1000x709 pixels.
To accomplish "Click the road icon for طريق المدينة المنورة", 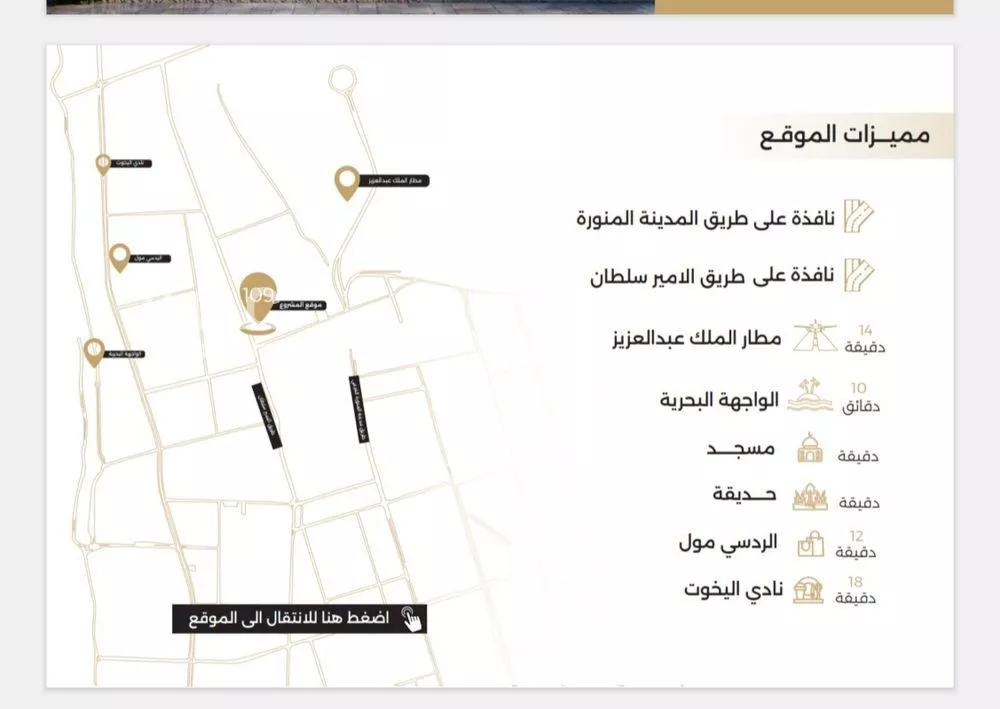I will (858, 213).
